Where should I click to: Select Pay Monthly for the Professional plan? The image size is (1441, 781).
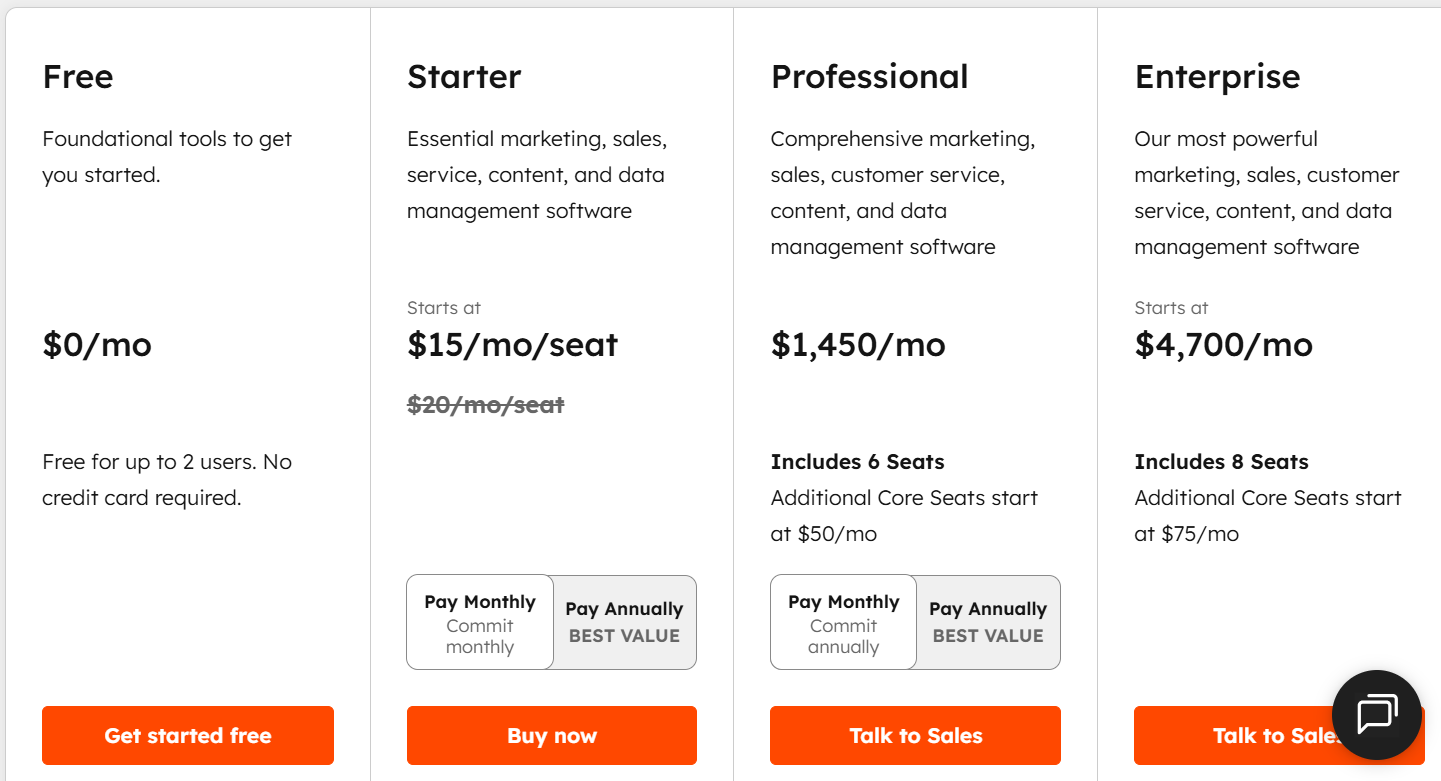coord(843,622)
